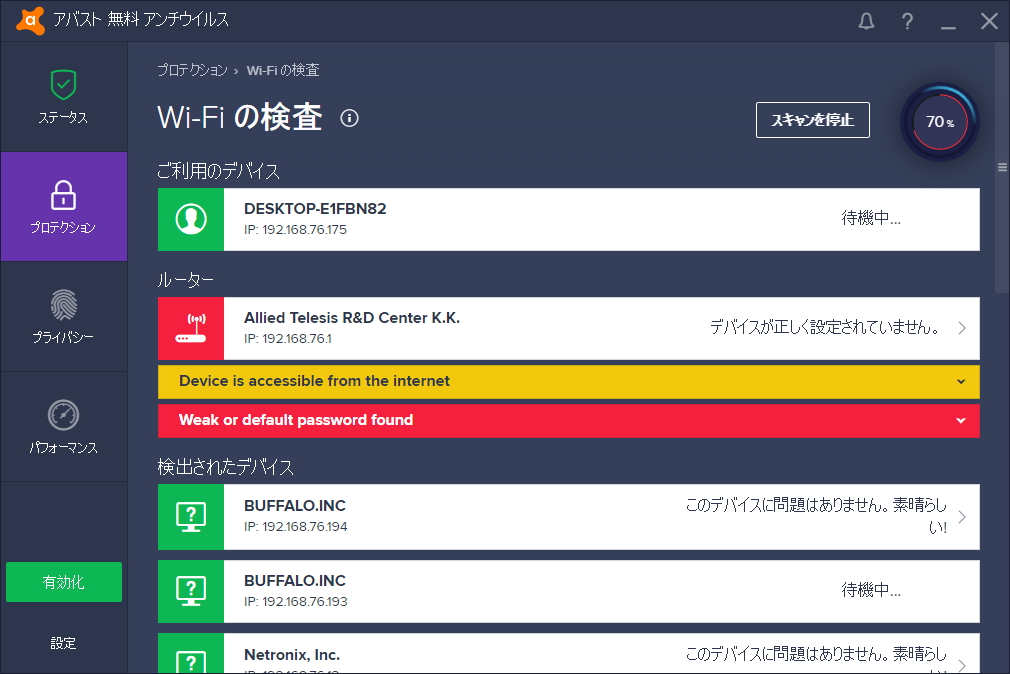
Task: Open 設定 from the bottom sidebar
Action: (x=63, y=643)
